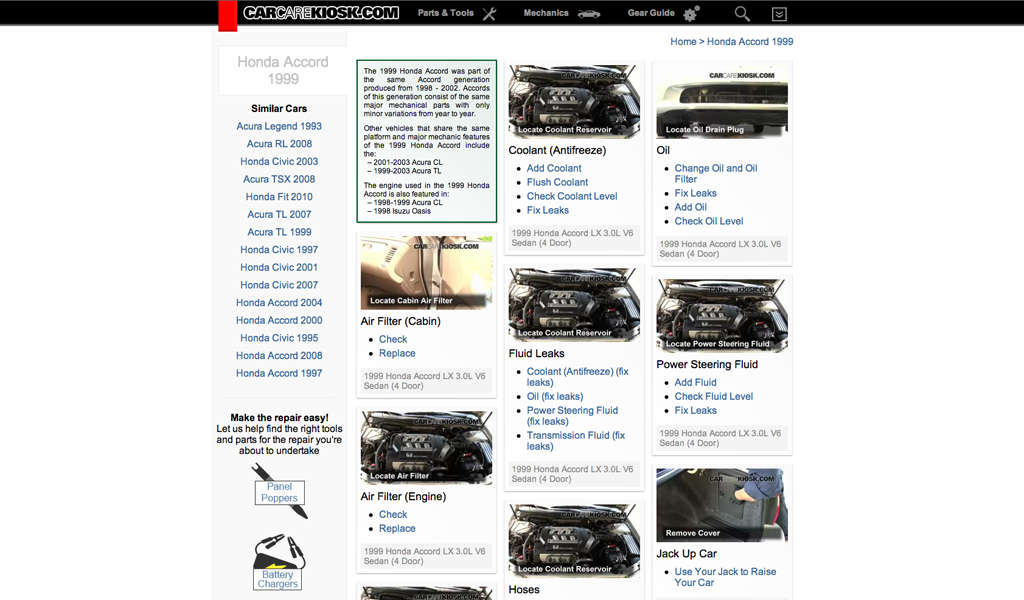Select Change Oil and Oil Filter
Image resolution: width=1024 pixels, height=600 pixels.
[x=717, y=175]
